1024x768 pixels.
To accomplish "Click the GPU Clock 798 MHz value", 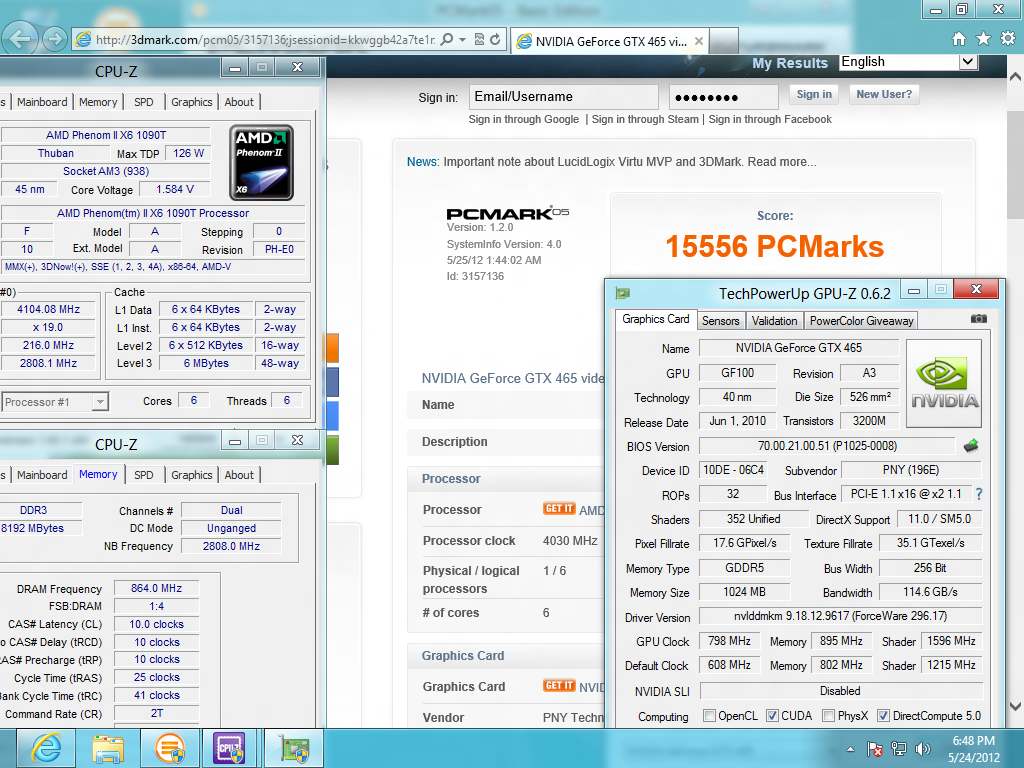I will pyautogui.click(x=729, y=641).
